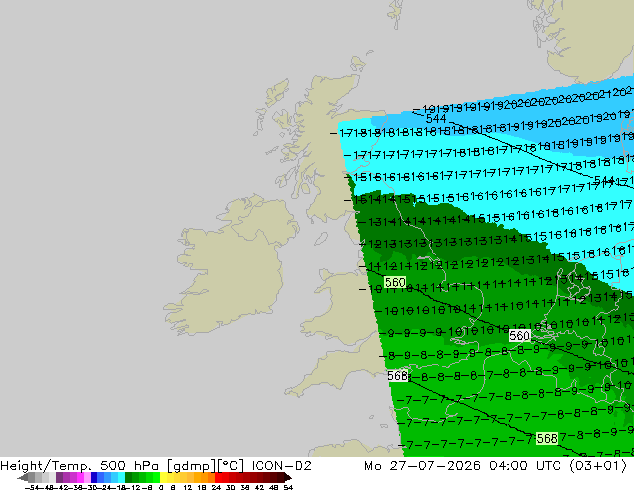The width and height of the screenshot is (634, 490).
Task: Click the 'ICON-D2' model name
Action: (x=281, y=466)
